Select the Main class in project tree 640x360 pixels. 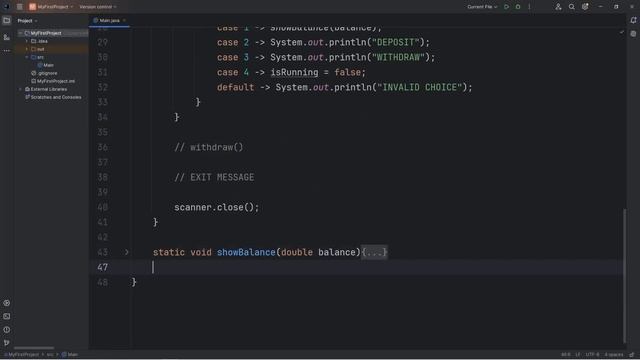point(46,65)
